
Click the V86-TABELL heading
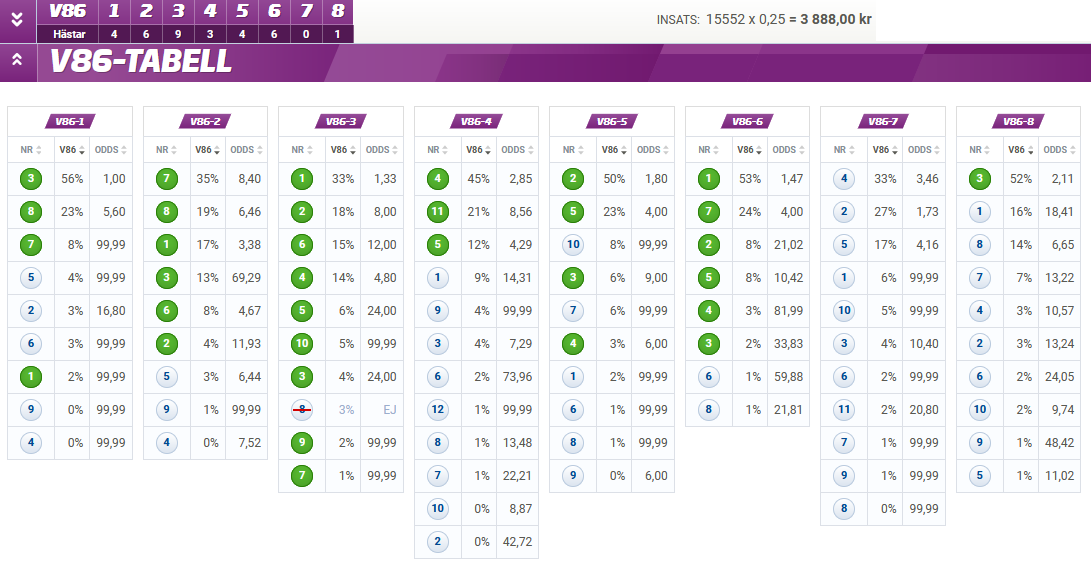coord(141,62)
